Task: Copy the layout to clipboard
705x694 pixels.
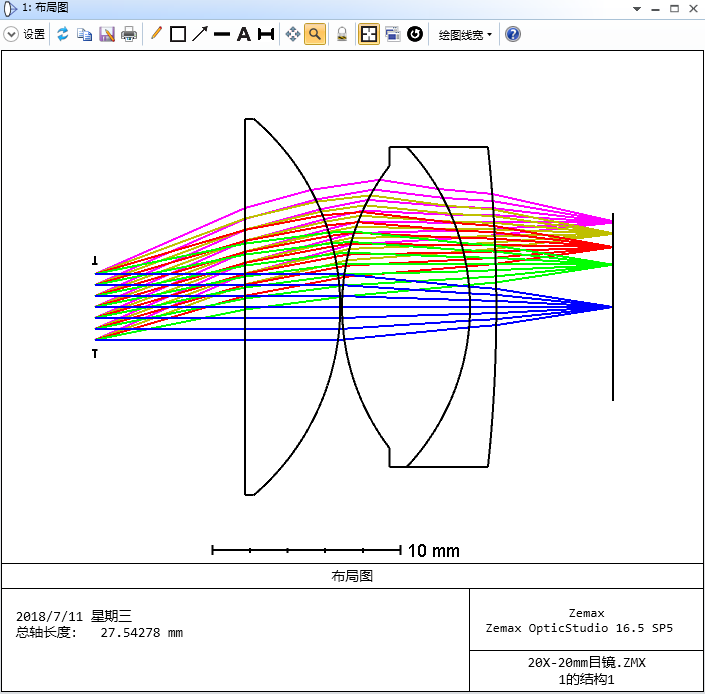Action: click(85, 34)
